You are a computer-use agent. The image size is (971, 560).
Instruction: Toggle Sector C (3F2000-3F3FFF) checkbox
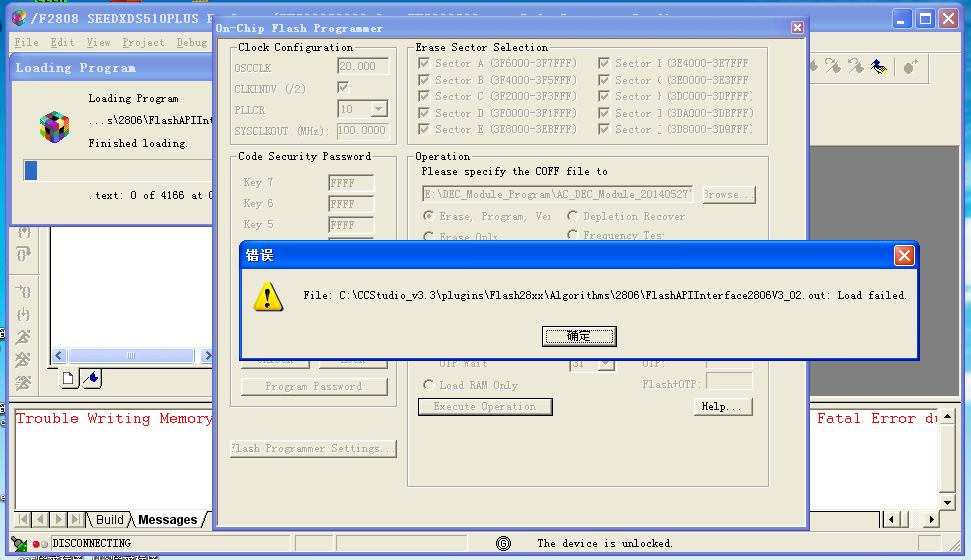pyautogui.click(x=424, y=96)
